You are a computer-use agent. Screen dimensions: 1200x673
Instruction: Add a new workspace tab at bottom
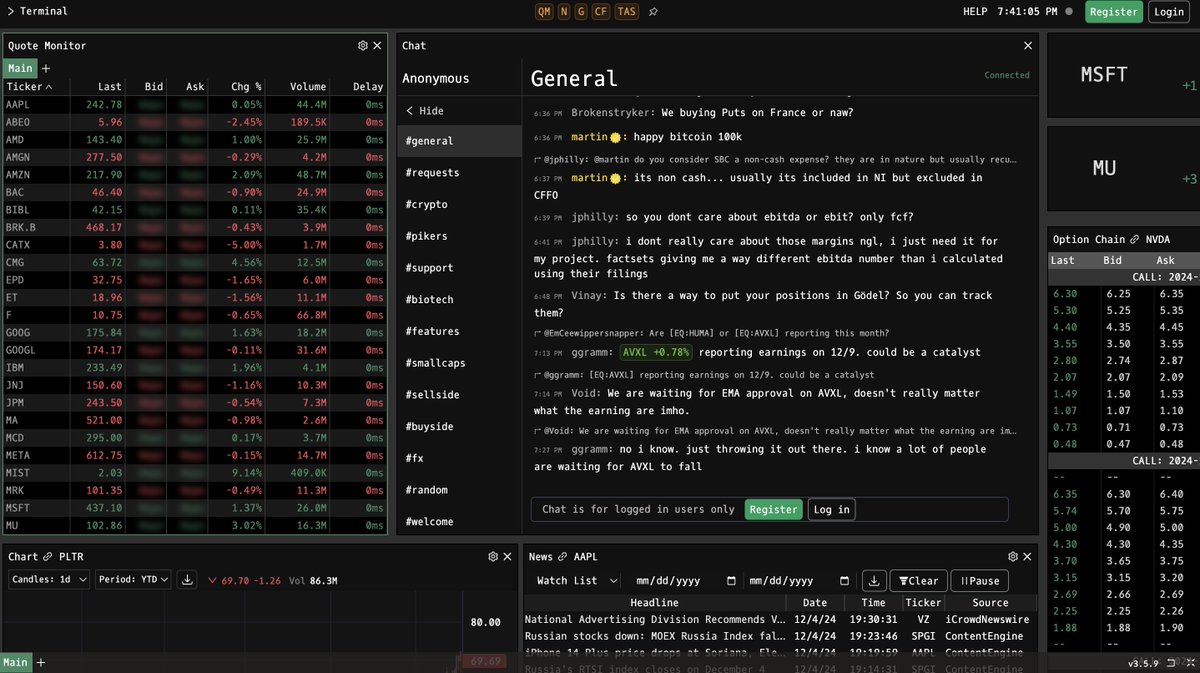pyautogui.click(x=41, y=662)
